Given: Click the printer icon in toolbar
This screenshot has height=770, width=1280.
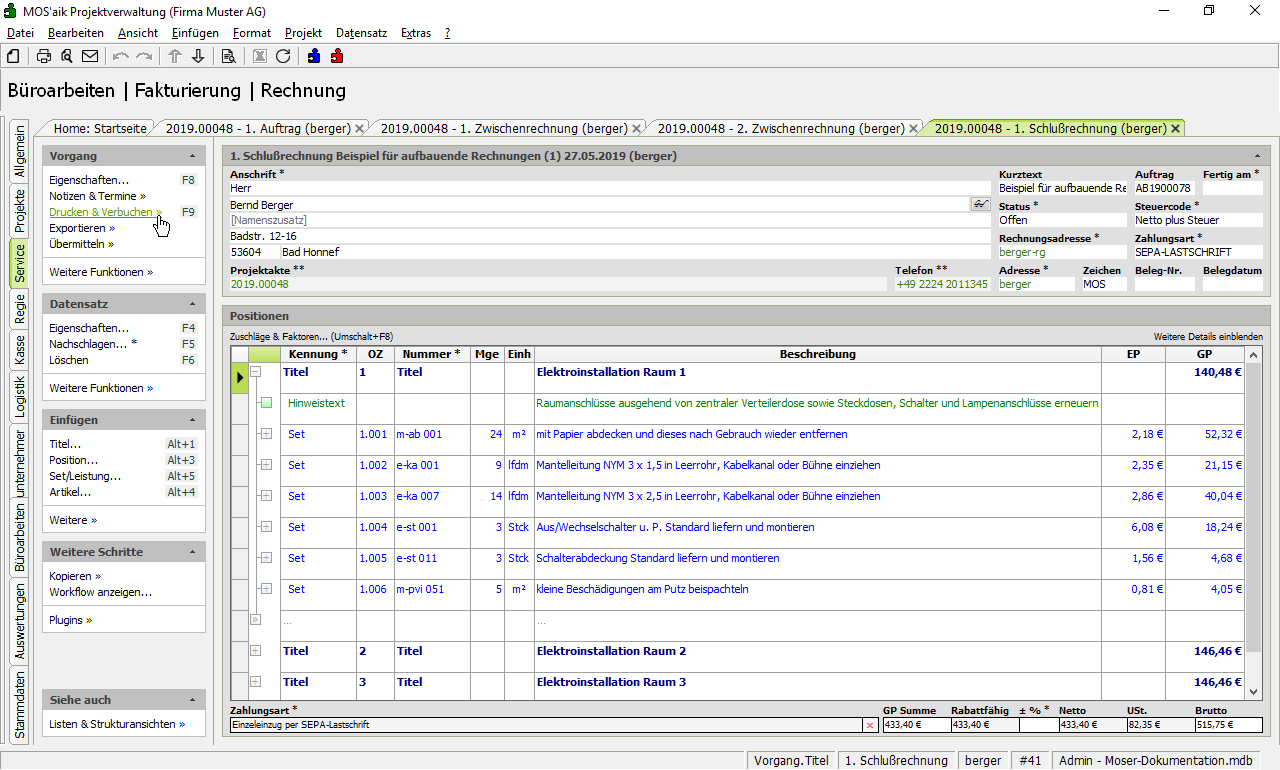Looking at the screenshot, I should pos(44,56).
